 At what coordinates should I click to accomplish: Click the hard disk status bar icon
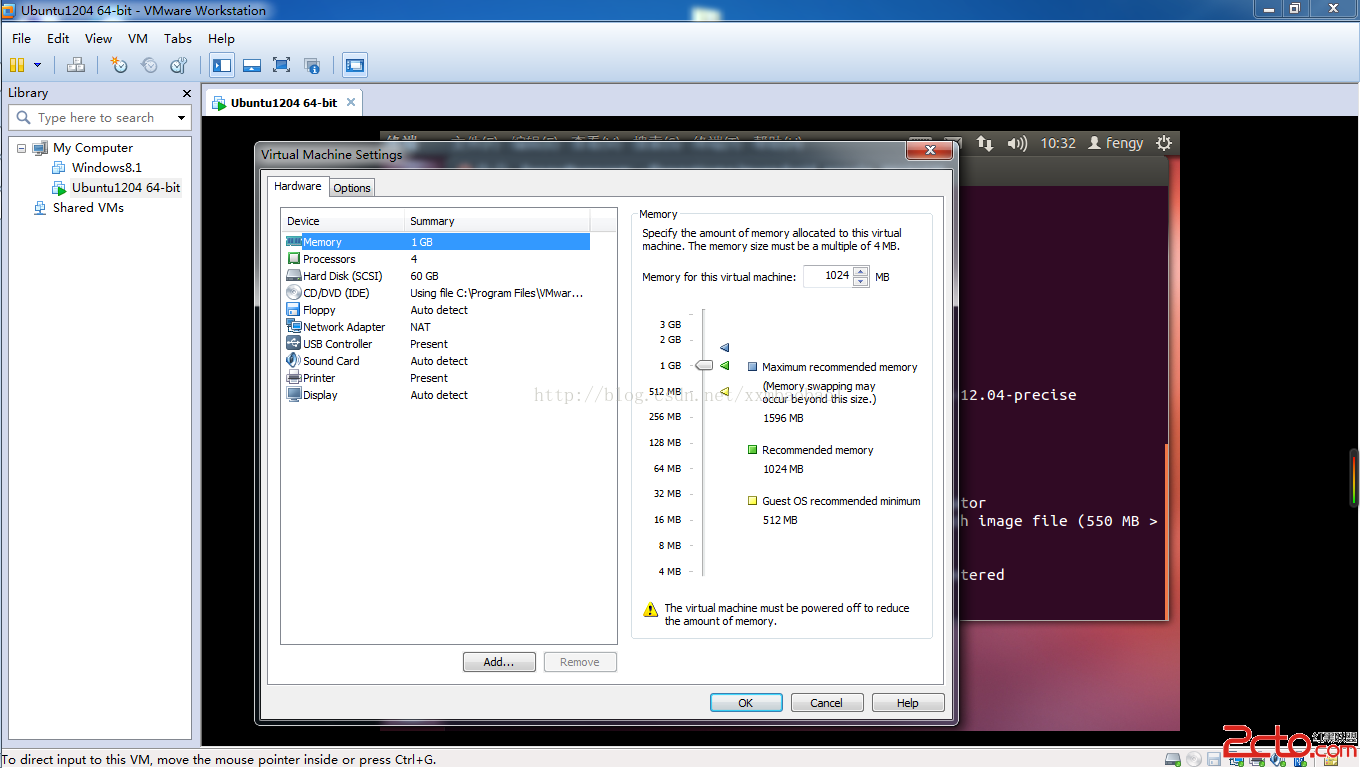pyautogui.click(x=1173, y=759)
